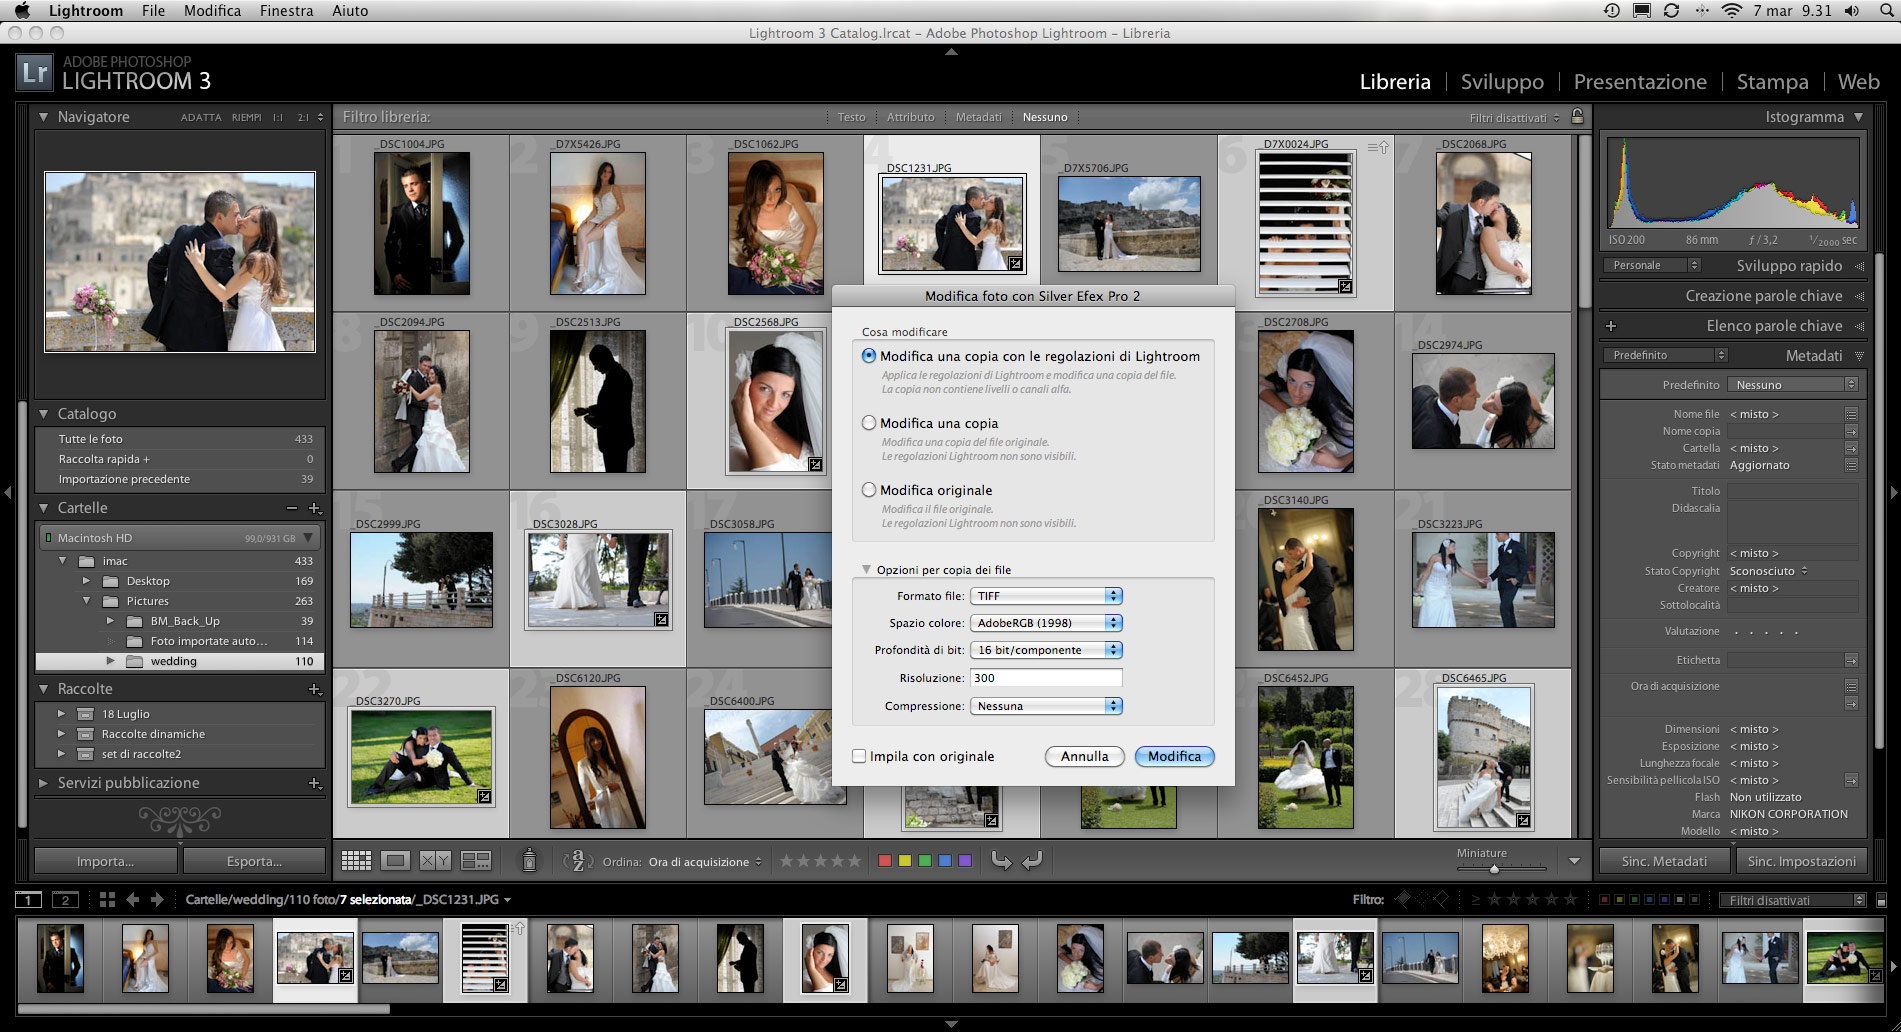This screenshot has width=1901, height=1032.
Task: Click the volume menu bar icon
Action: [1852, 10]
